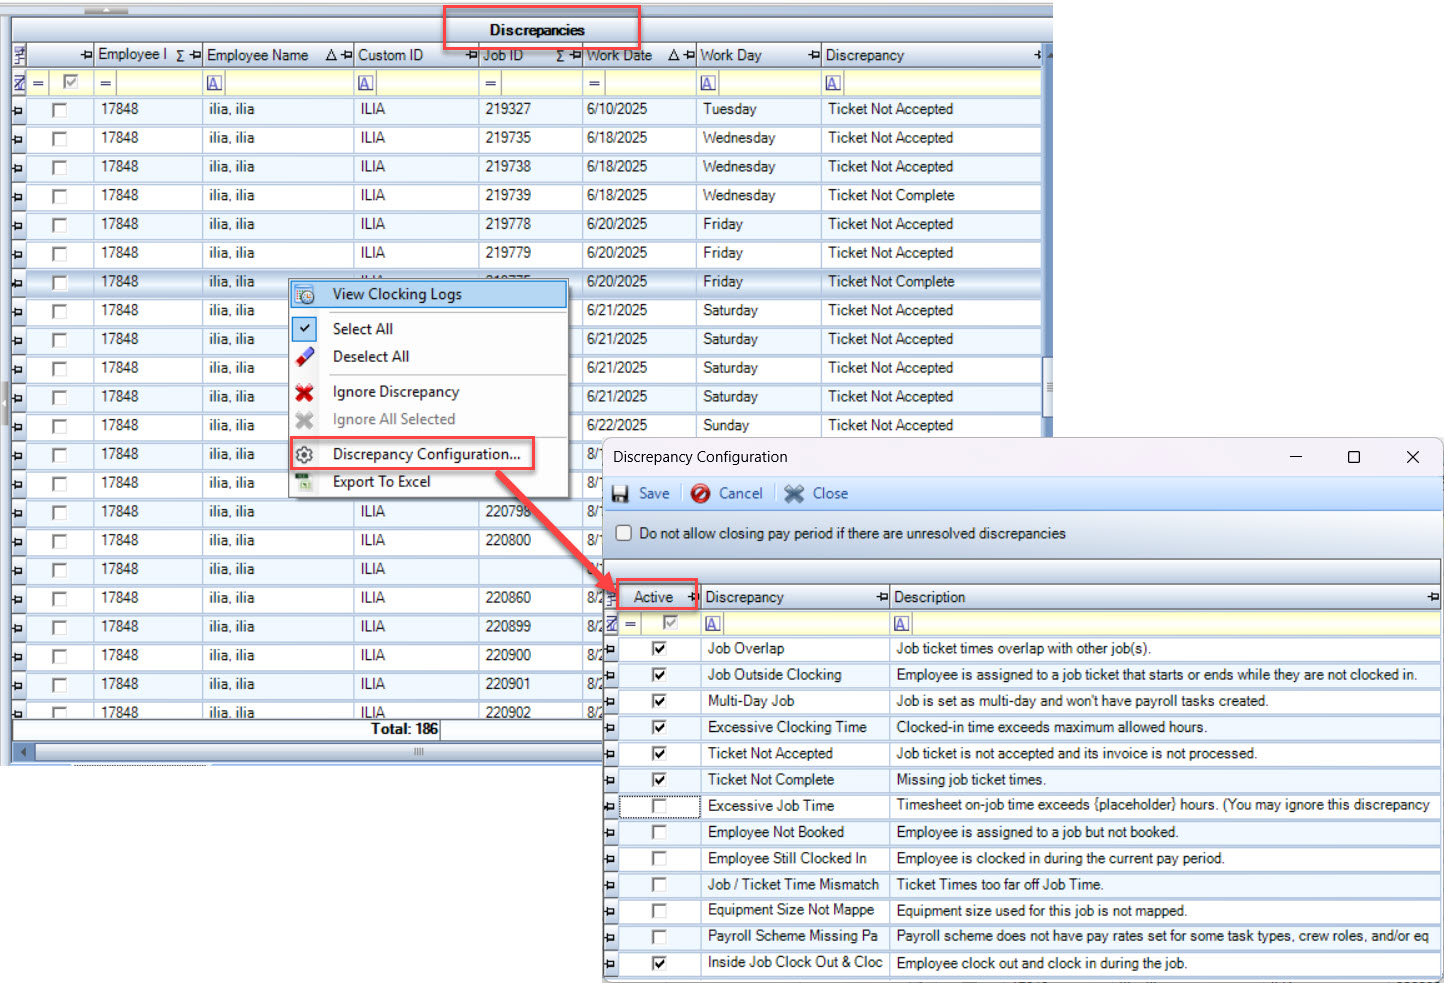Select the Job ID 220860 cell
The height and width of the screenshot is (983, 1444).
[x=530, y=598]
